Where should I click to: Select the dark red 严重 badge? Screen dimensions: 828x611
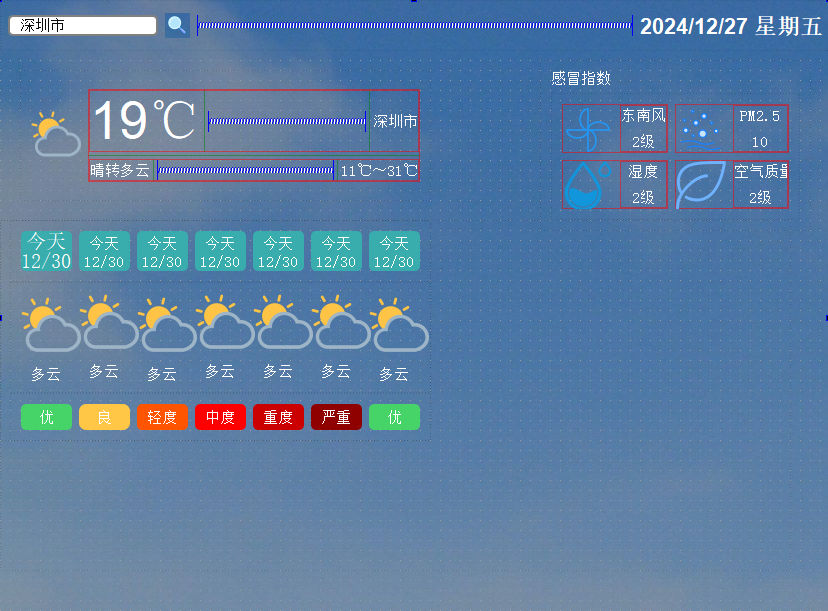336,417
